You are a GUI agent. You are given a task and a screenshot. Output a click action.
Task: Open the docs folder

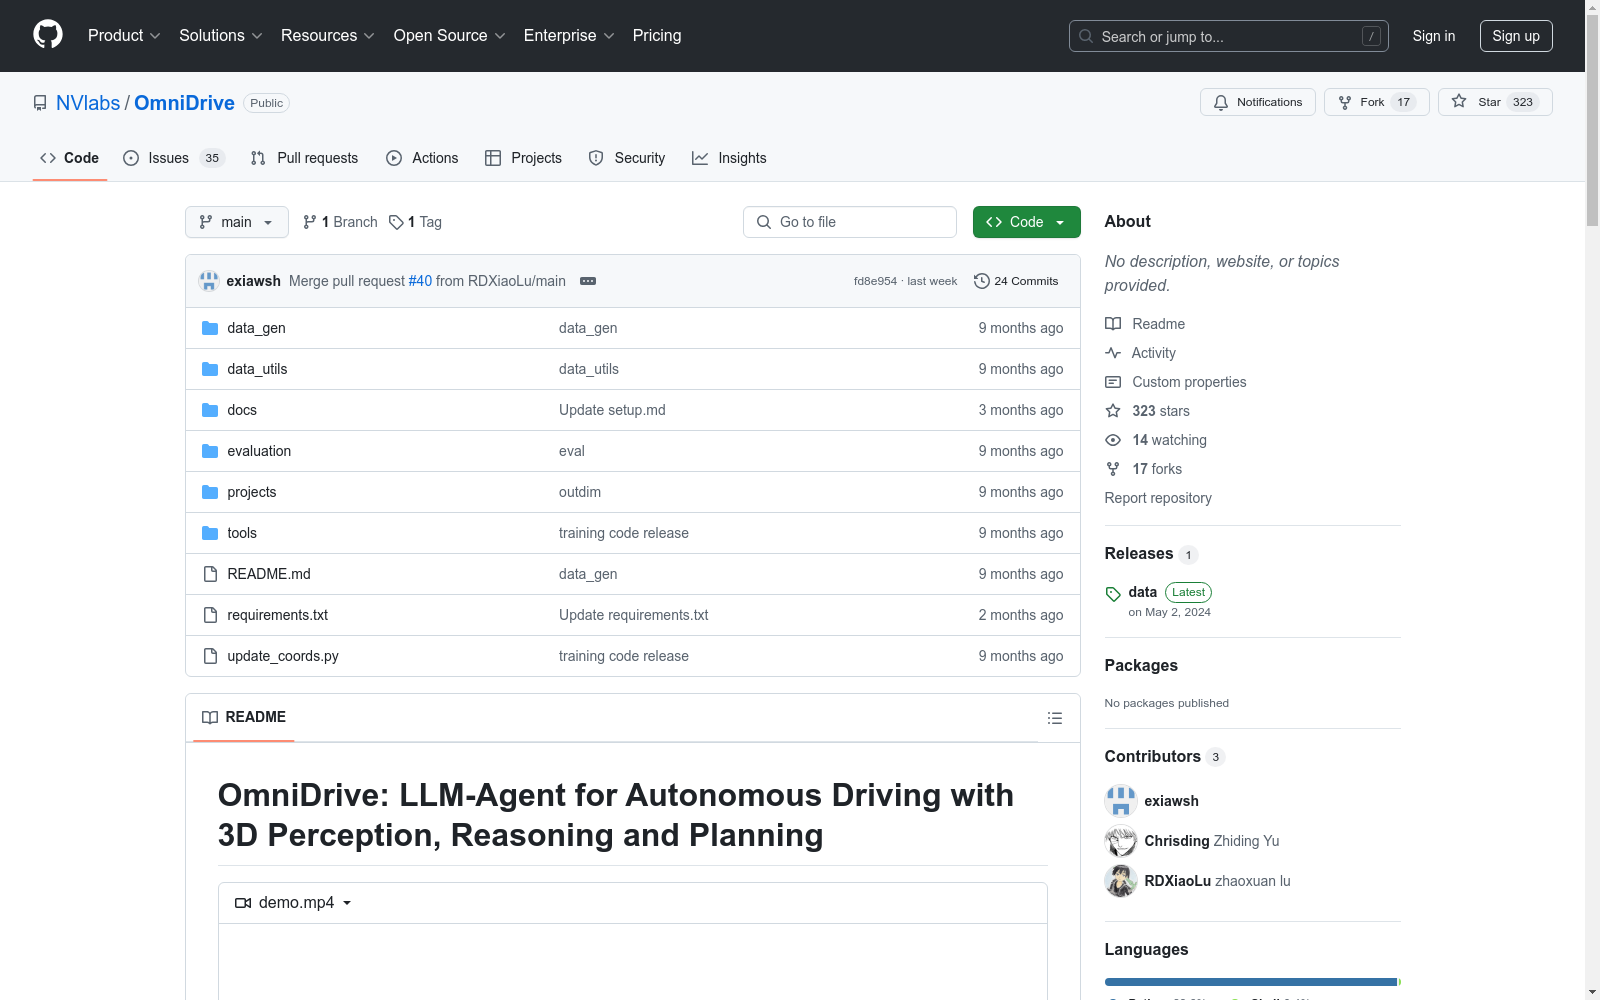pos(242,410)
